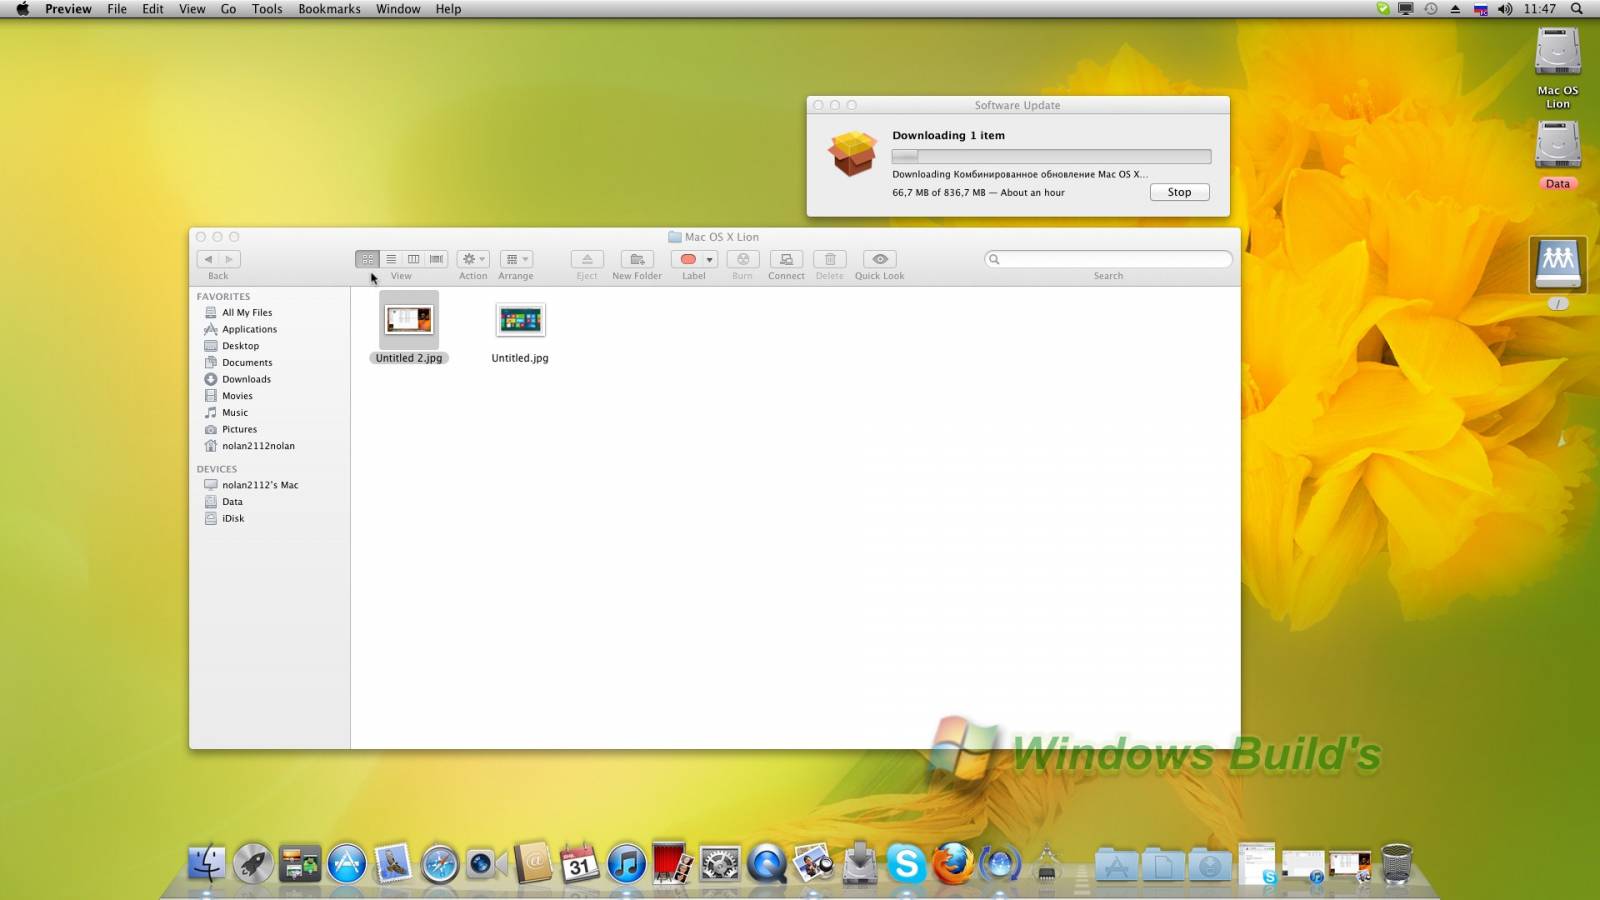Open Skype in the Dock
Viewport: 1600px width, 900px height.
tap(907, 864)
